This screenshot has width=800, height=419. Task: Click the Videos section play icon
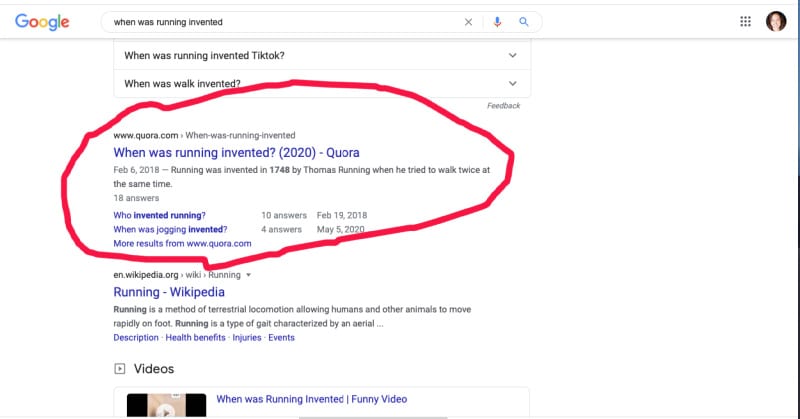pyautogui.click(x=119, y=368)
